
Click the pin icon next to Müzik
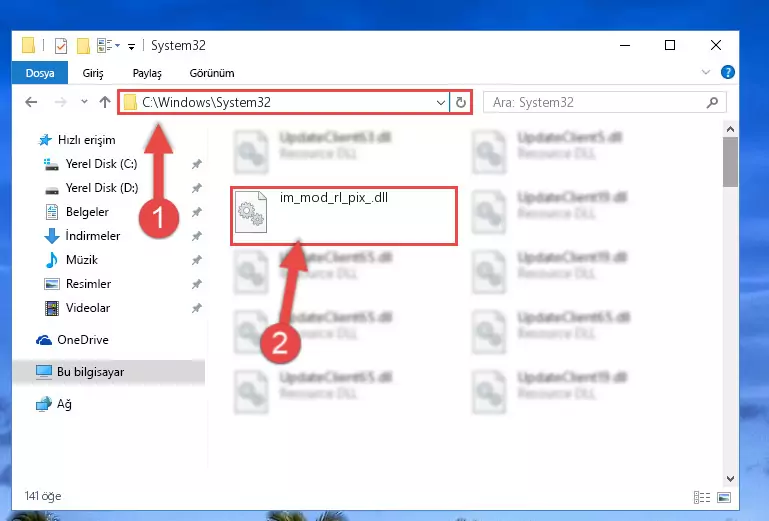[197, 260]
